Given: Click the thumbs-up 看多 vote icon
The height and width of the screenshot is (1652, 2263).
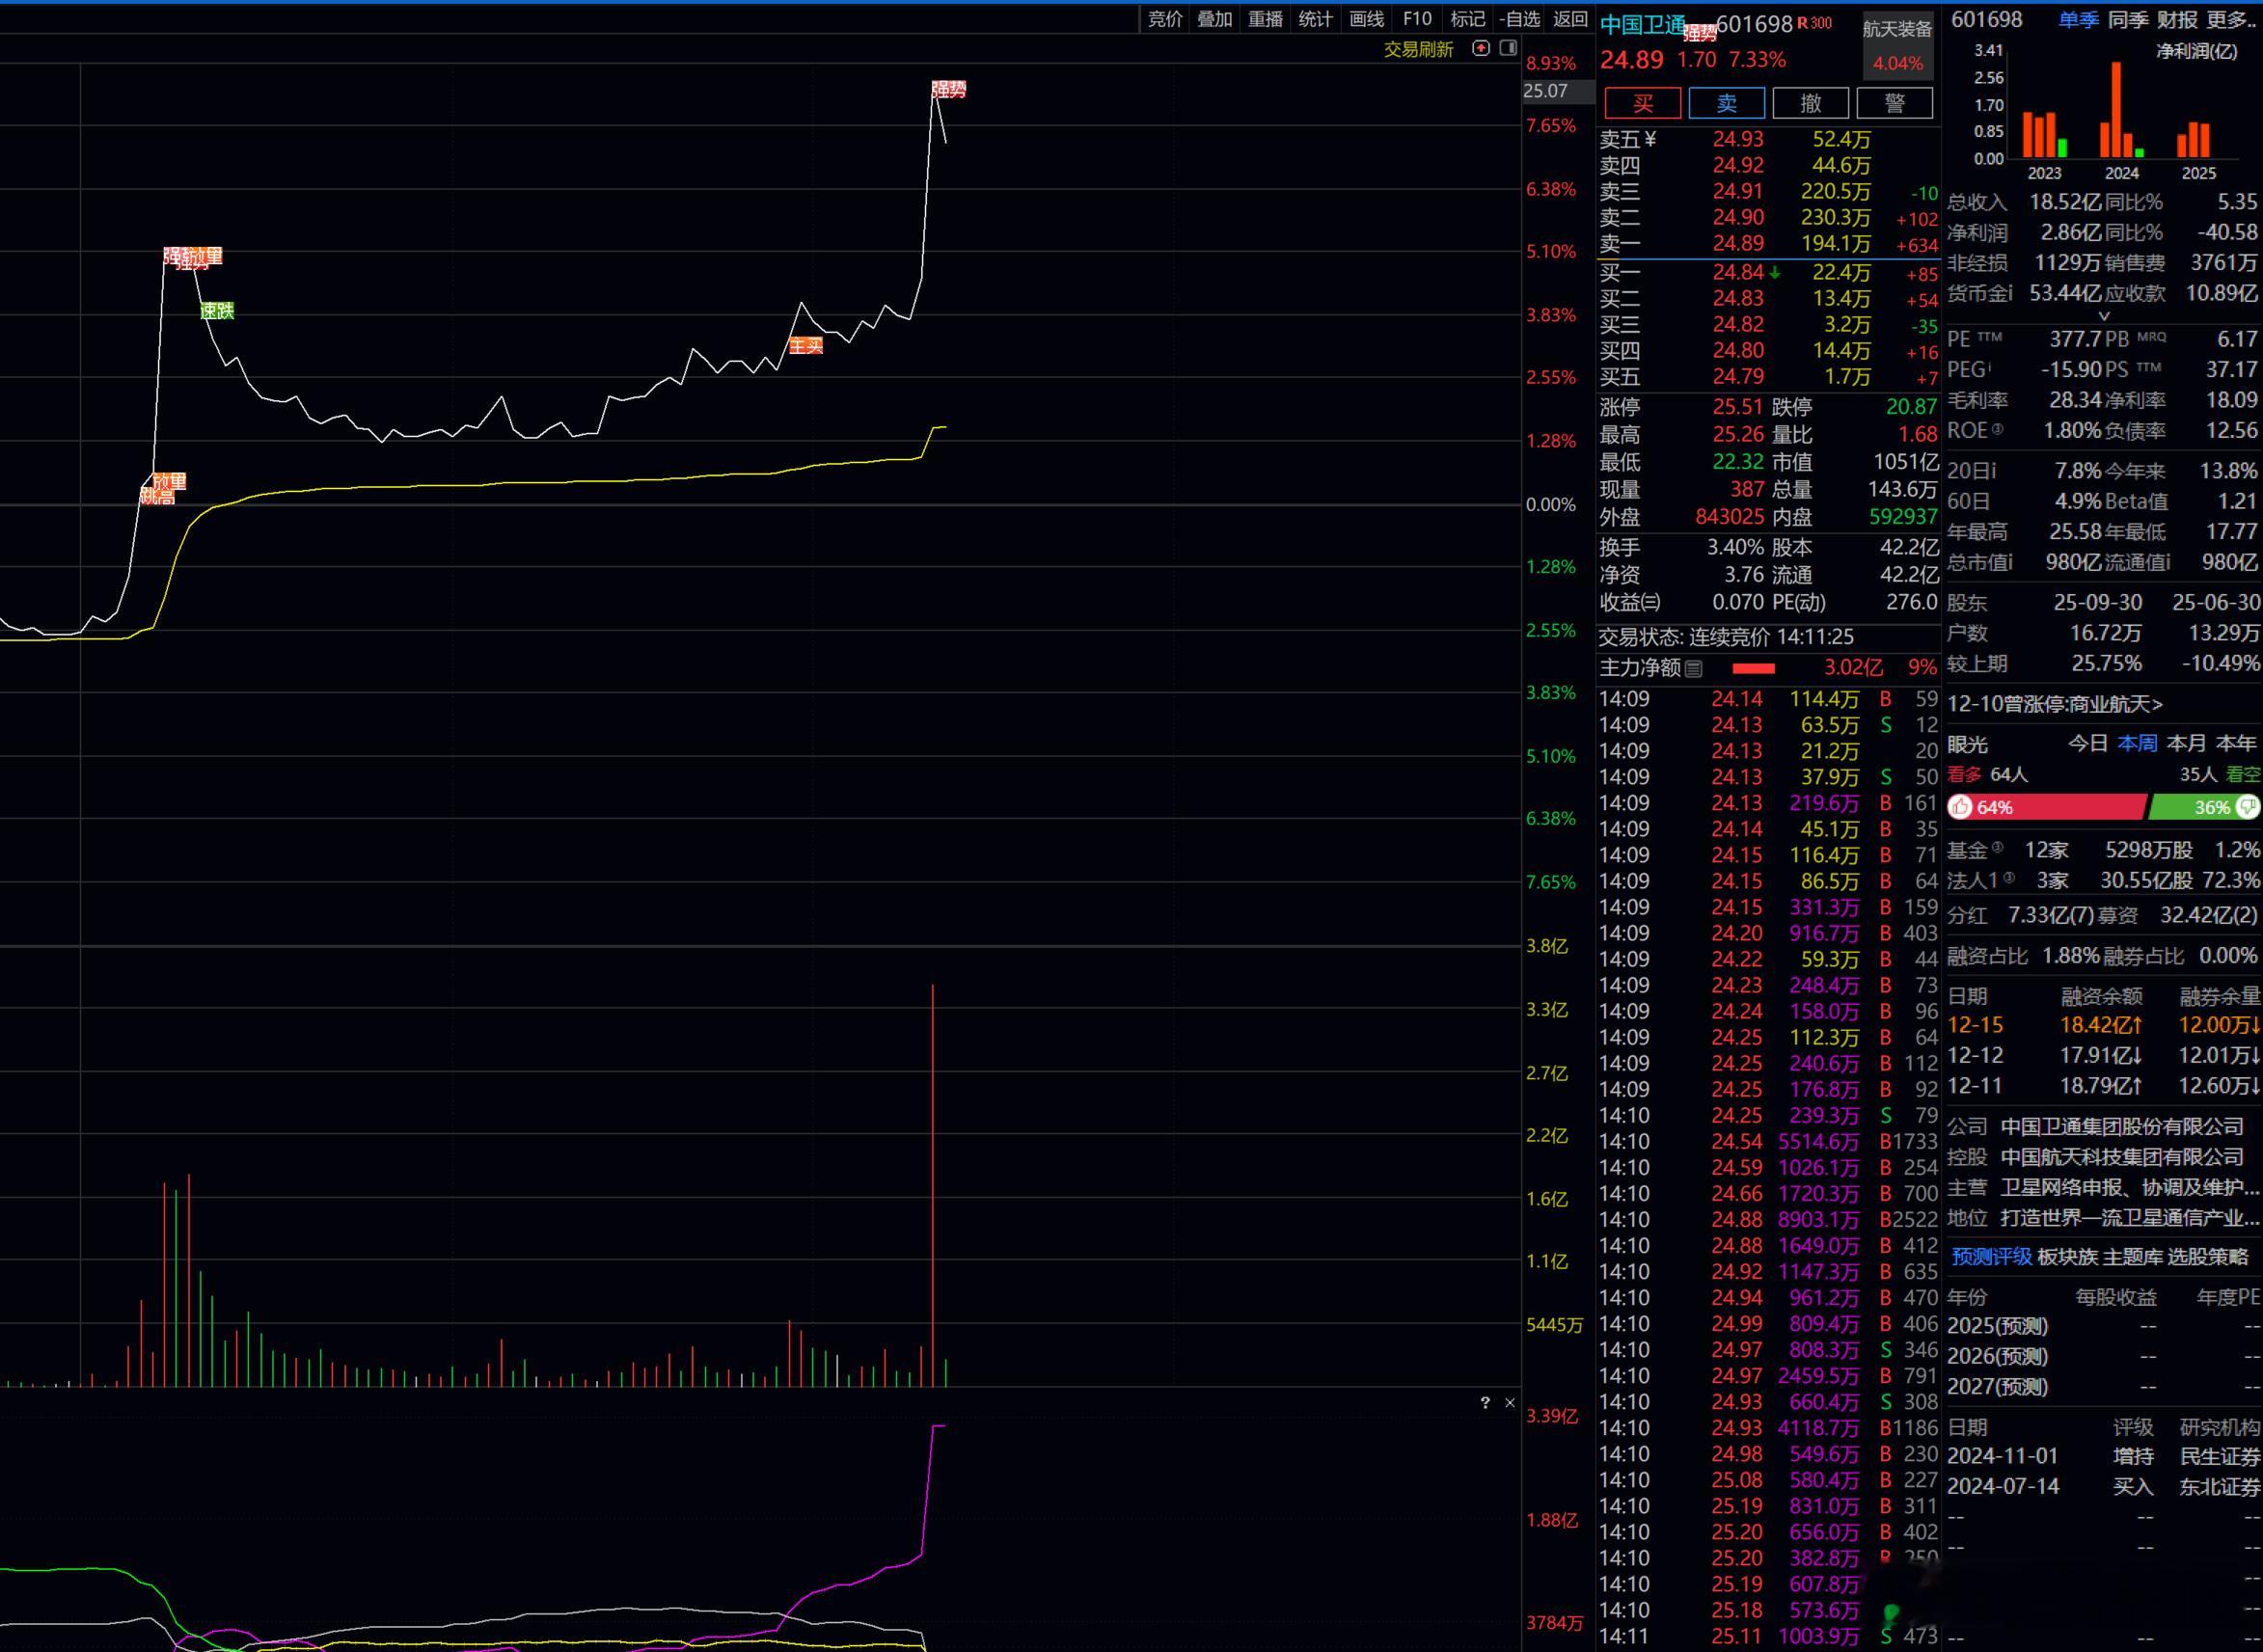Looking at the screenshot, I should (1961, 807).
